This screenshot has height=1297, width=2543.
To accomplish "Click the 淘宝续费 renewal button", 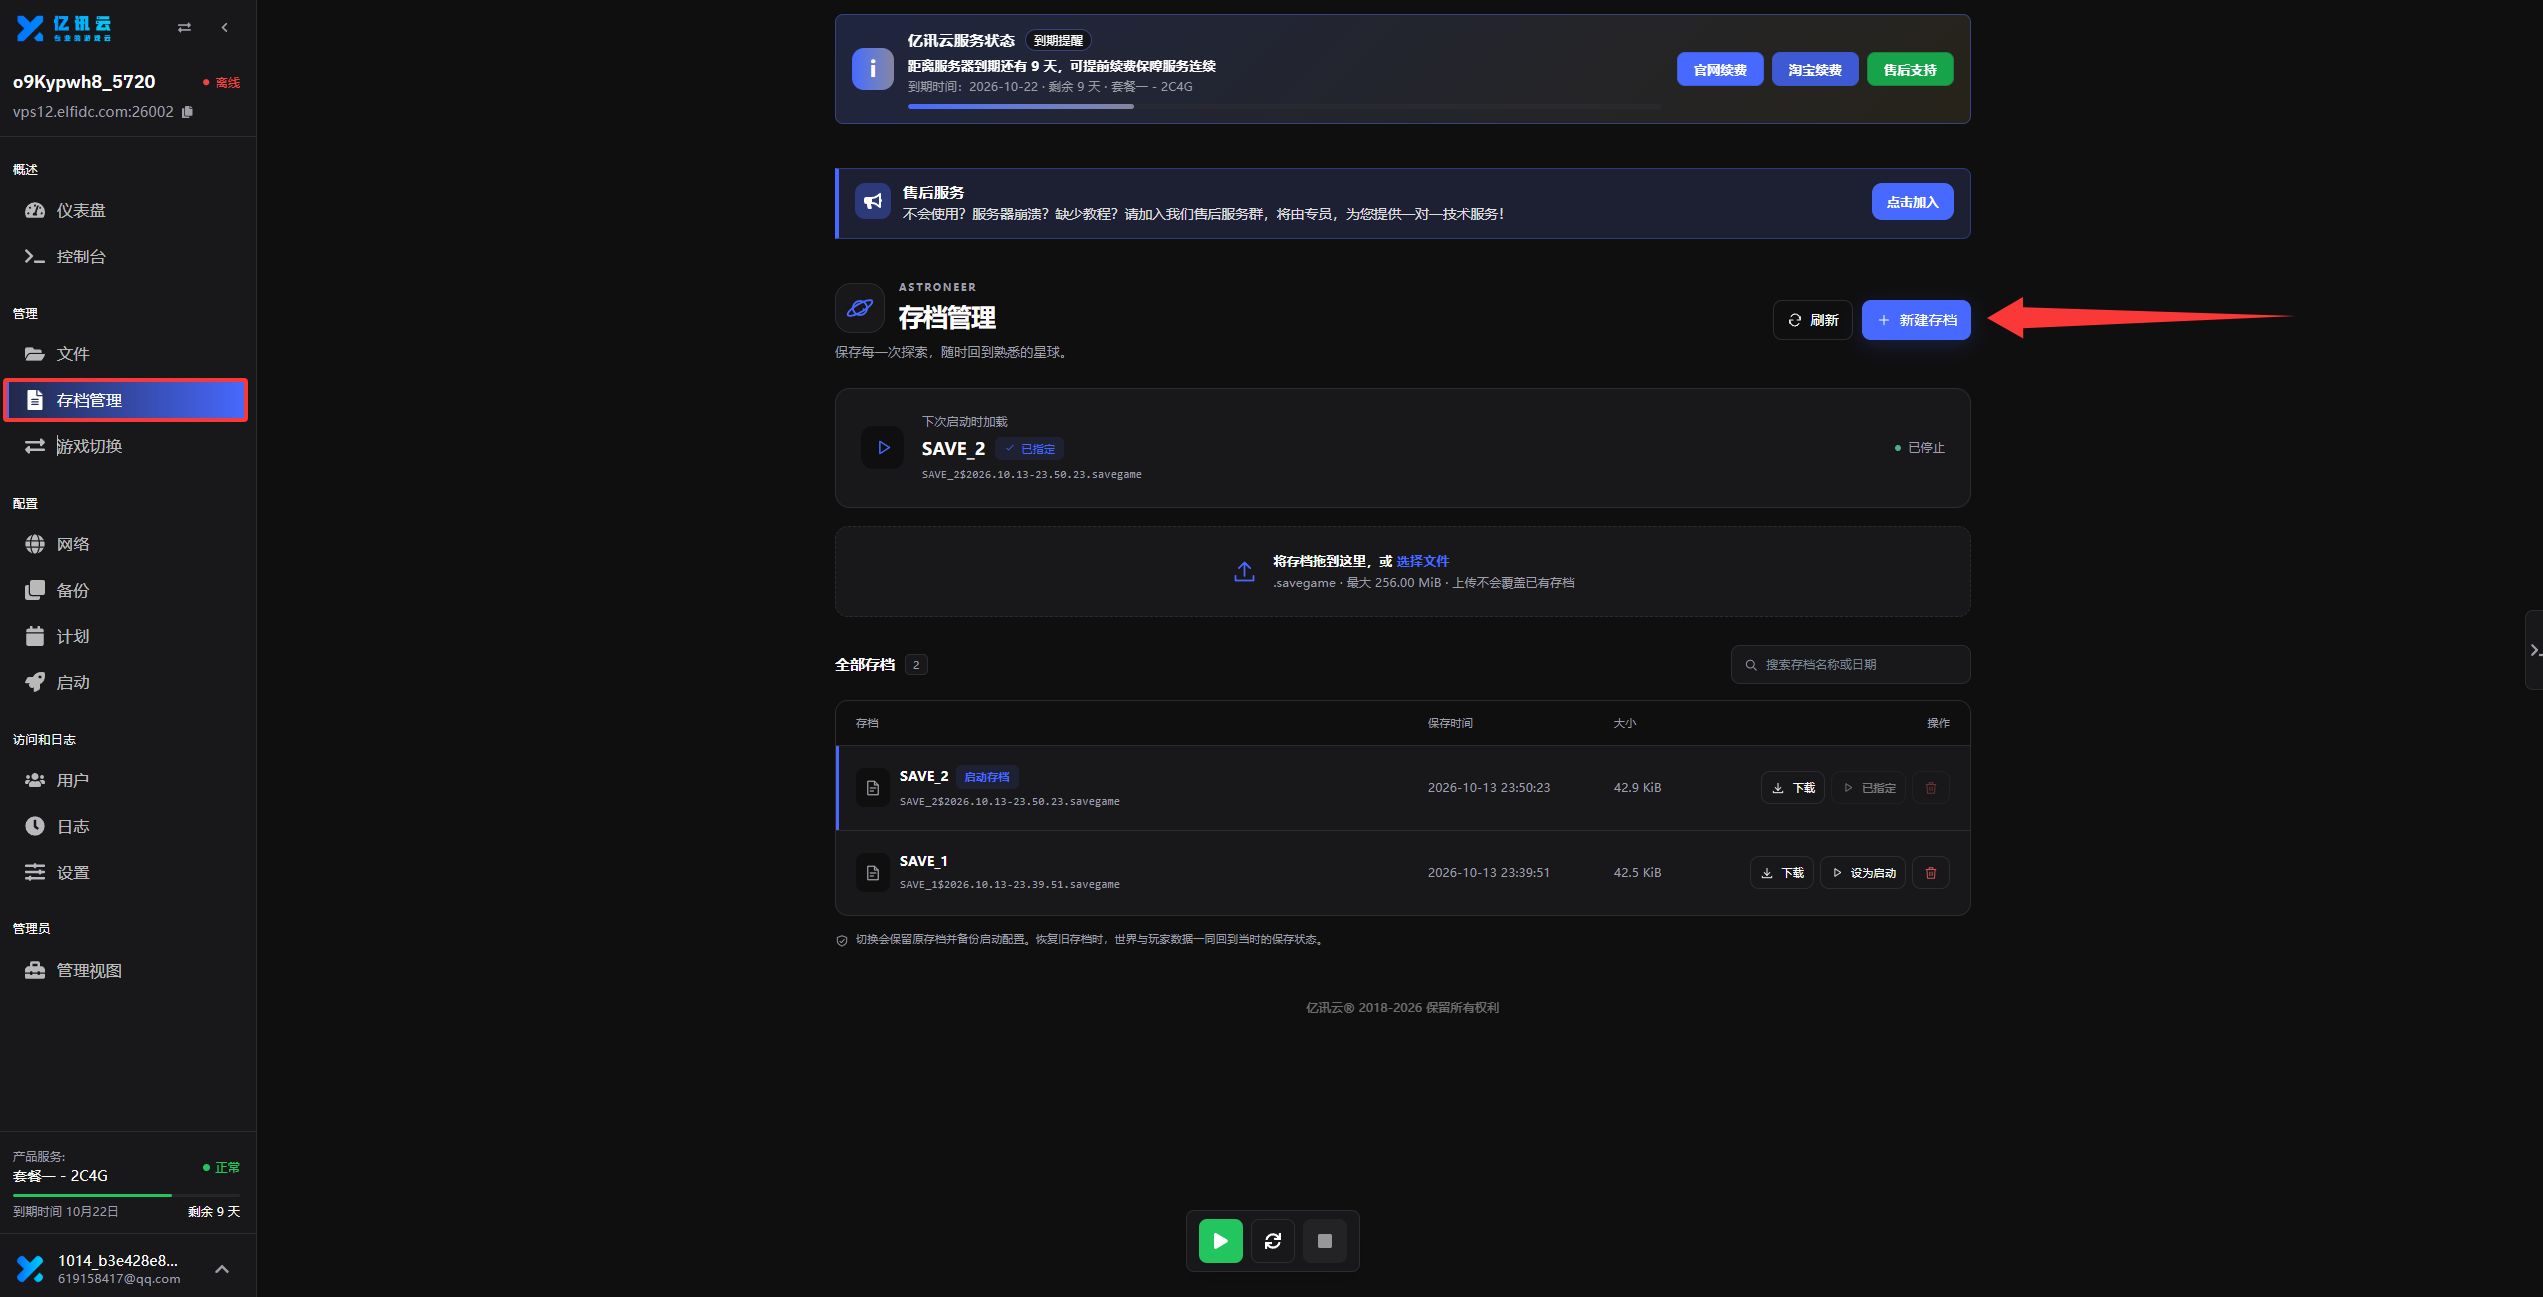I will 1815,70.
